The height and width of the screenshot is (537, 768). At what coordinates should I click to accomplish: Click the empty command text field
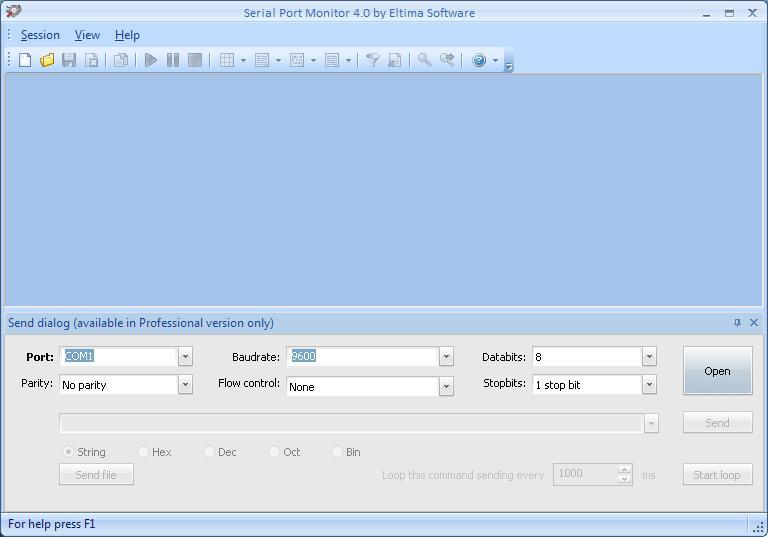[x=352, y=423]
